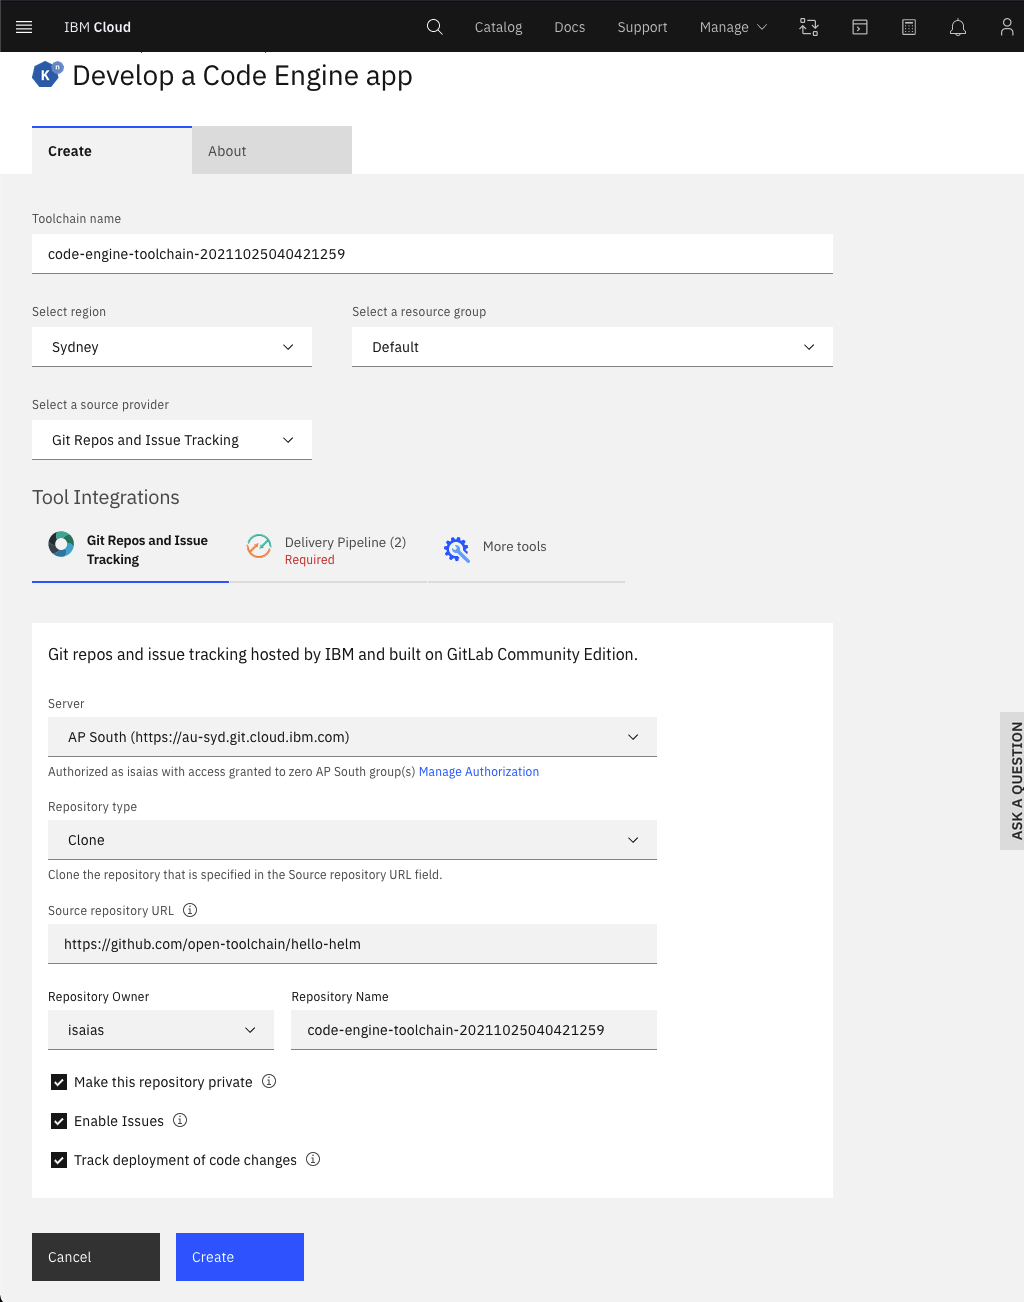
Task: Open the Select region dropdown showing Sydney
Action: [x=172, y=347]
